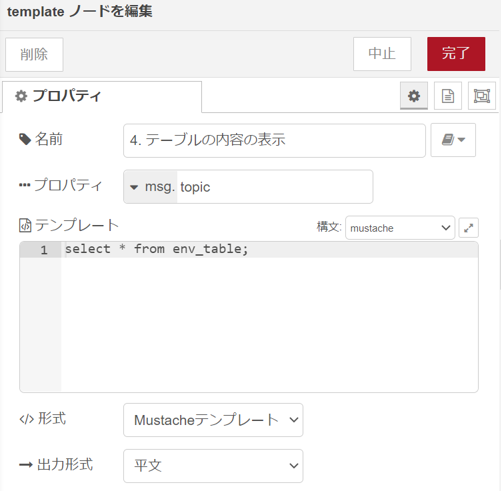
Task: Open node properties gear icon
Action: pos(414,96)
